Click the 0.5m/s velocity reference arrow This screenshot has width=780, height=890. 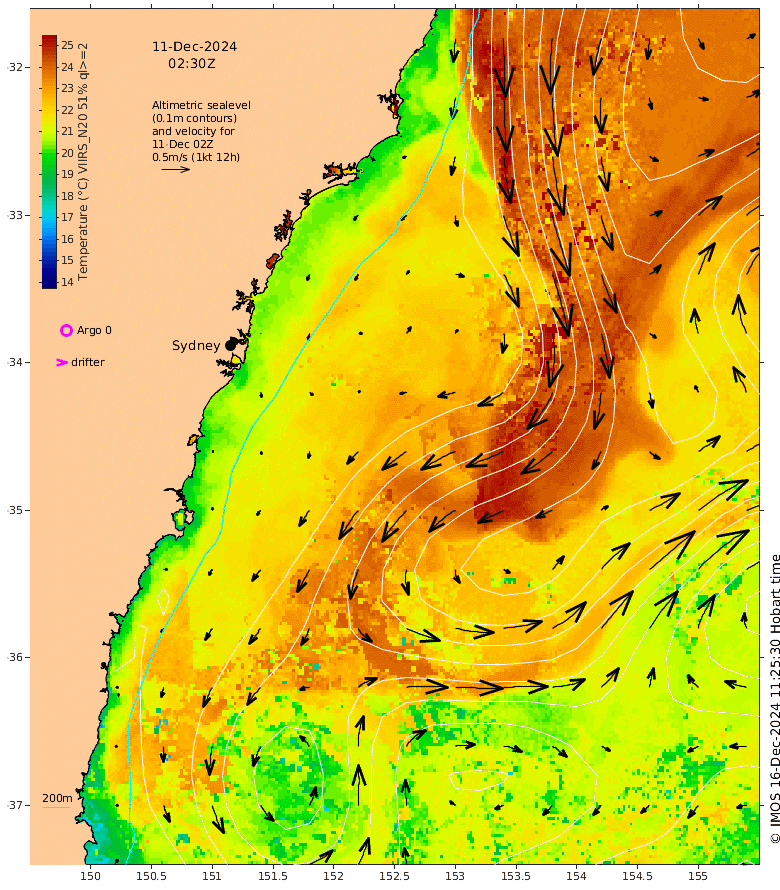click(x=175, y=169)
